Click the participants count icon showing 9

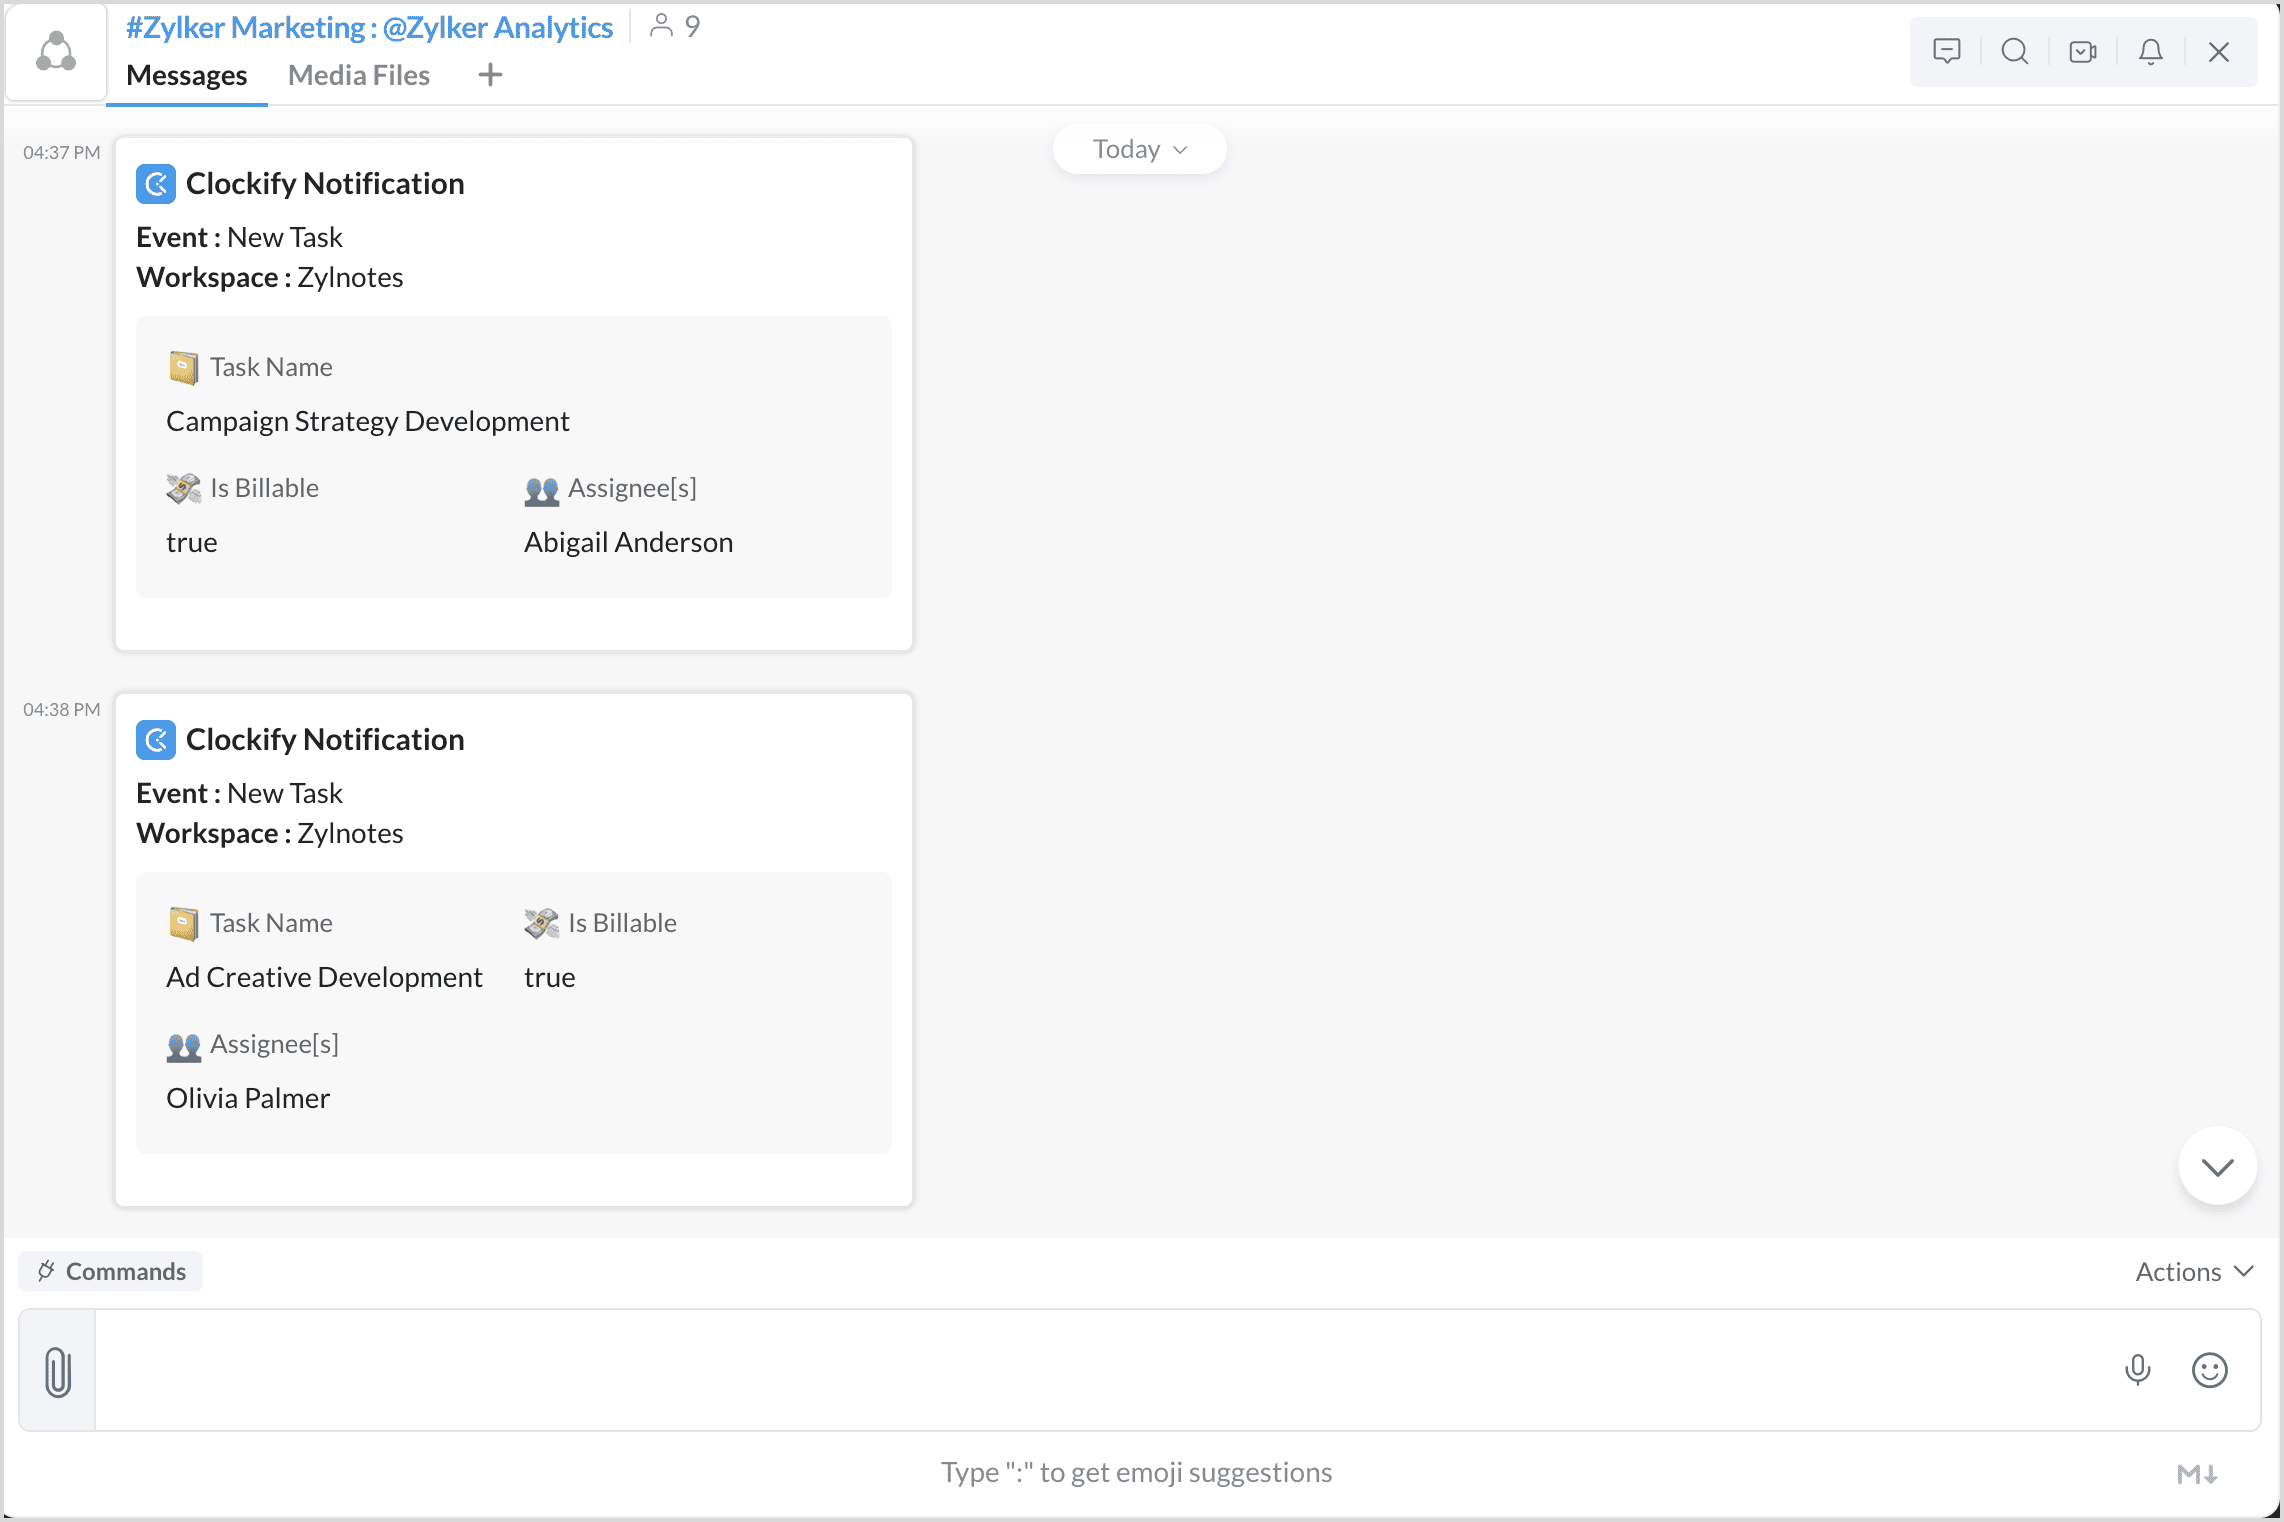tap(675, 26)
